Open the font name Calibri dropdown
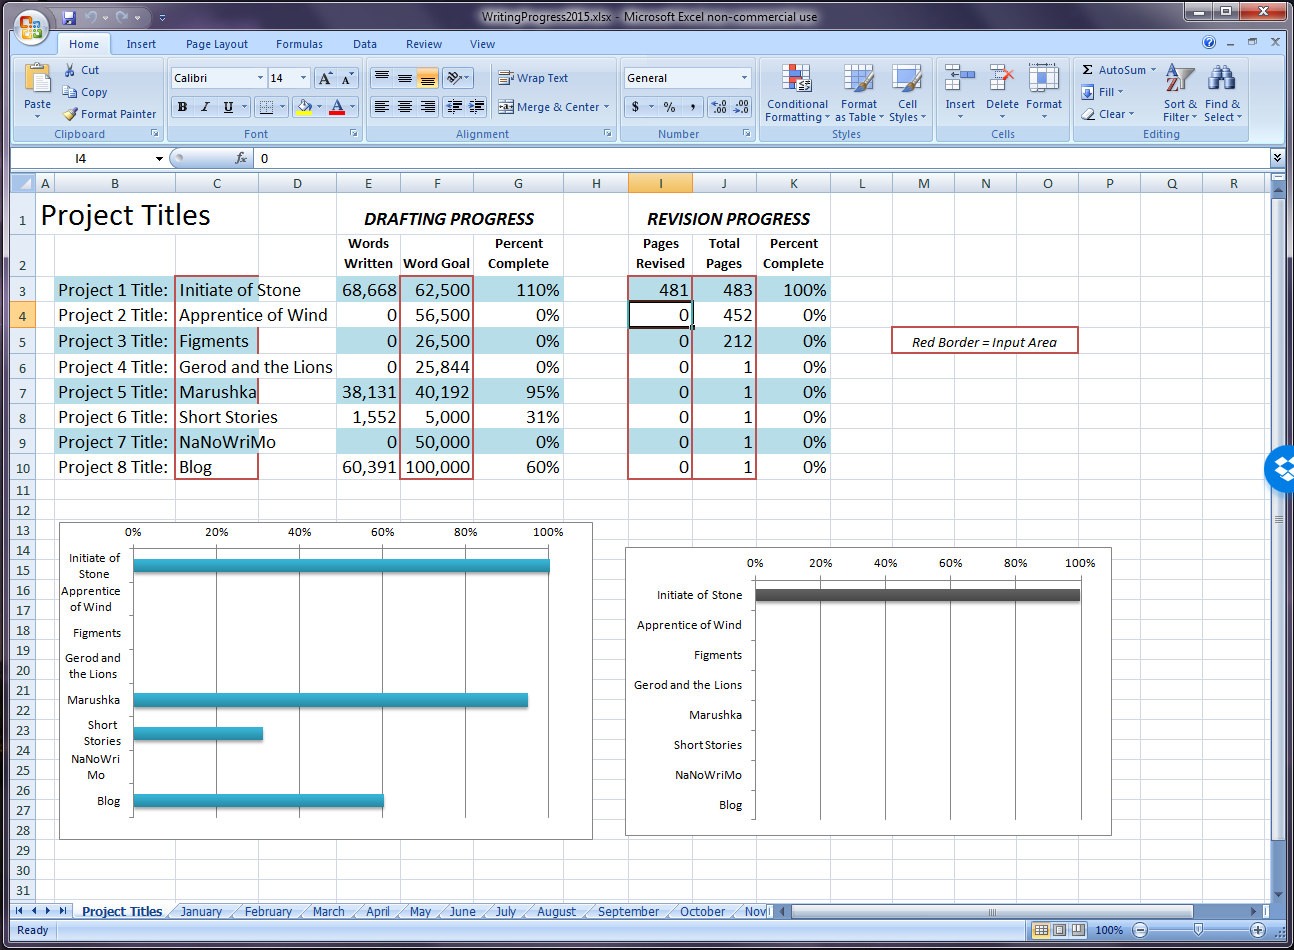This screenshot has height=950, width=1294. click(260, 78)
